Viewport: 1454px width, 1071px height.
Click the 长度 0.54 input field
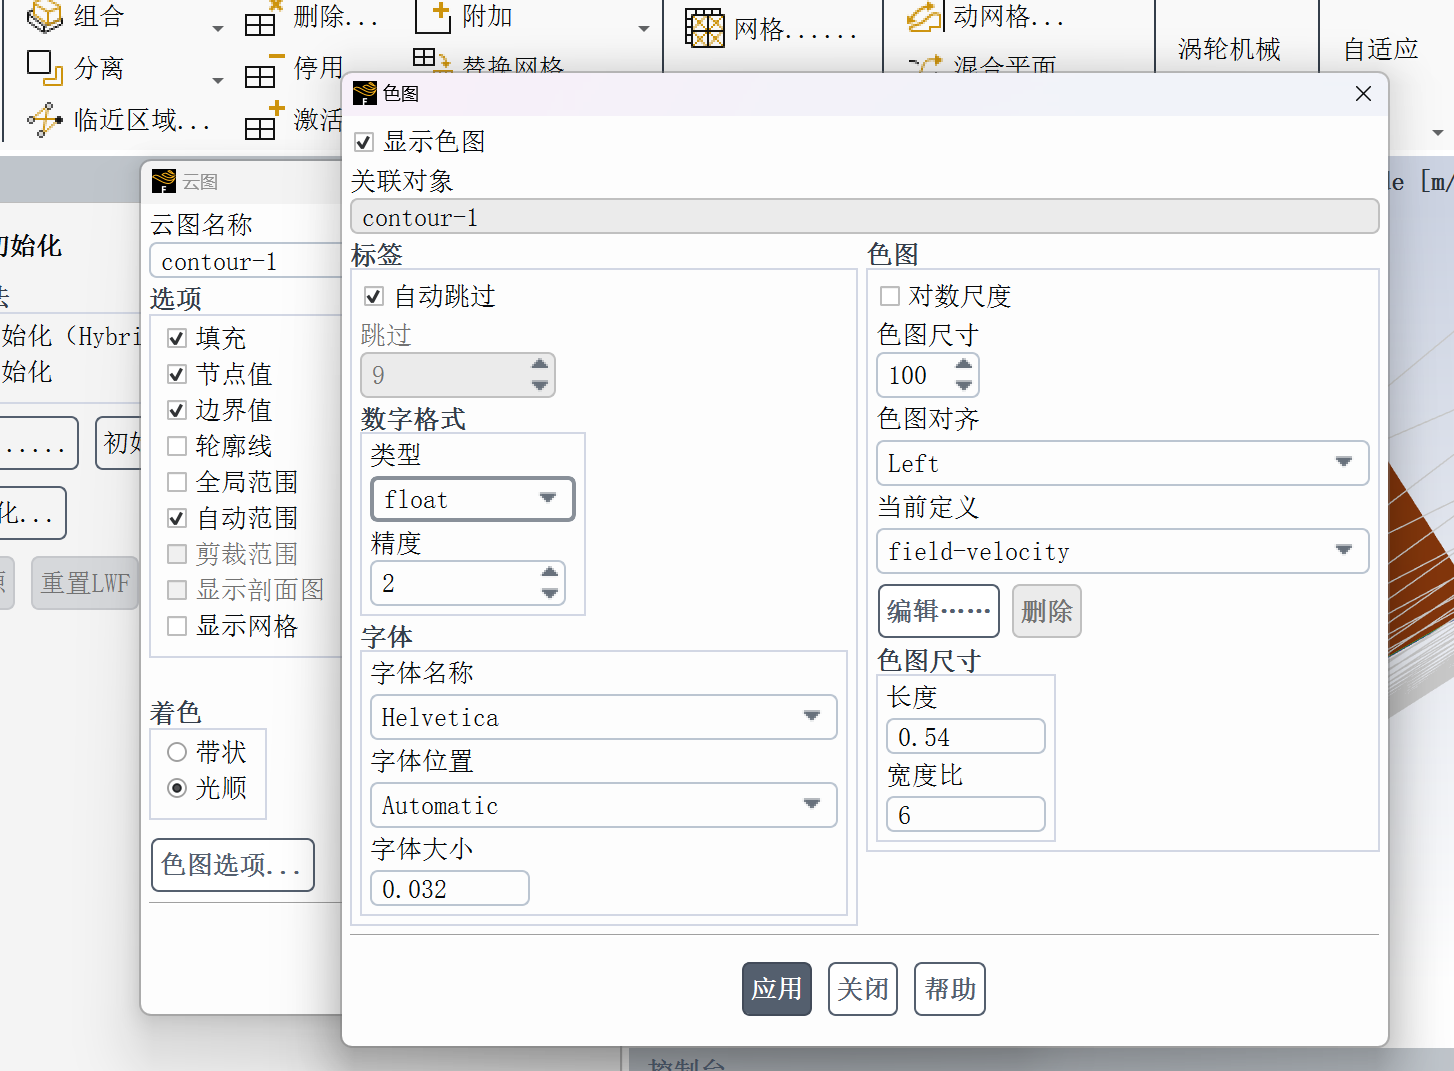[x=965, y=737]
